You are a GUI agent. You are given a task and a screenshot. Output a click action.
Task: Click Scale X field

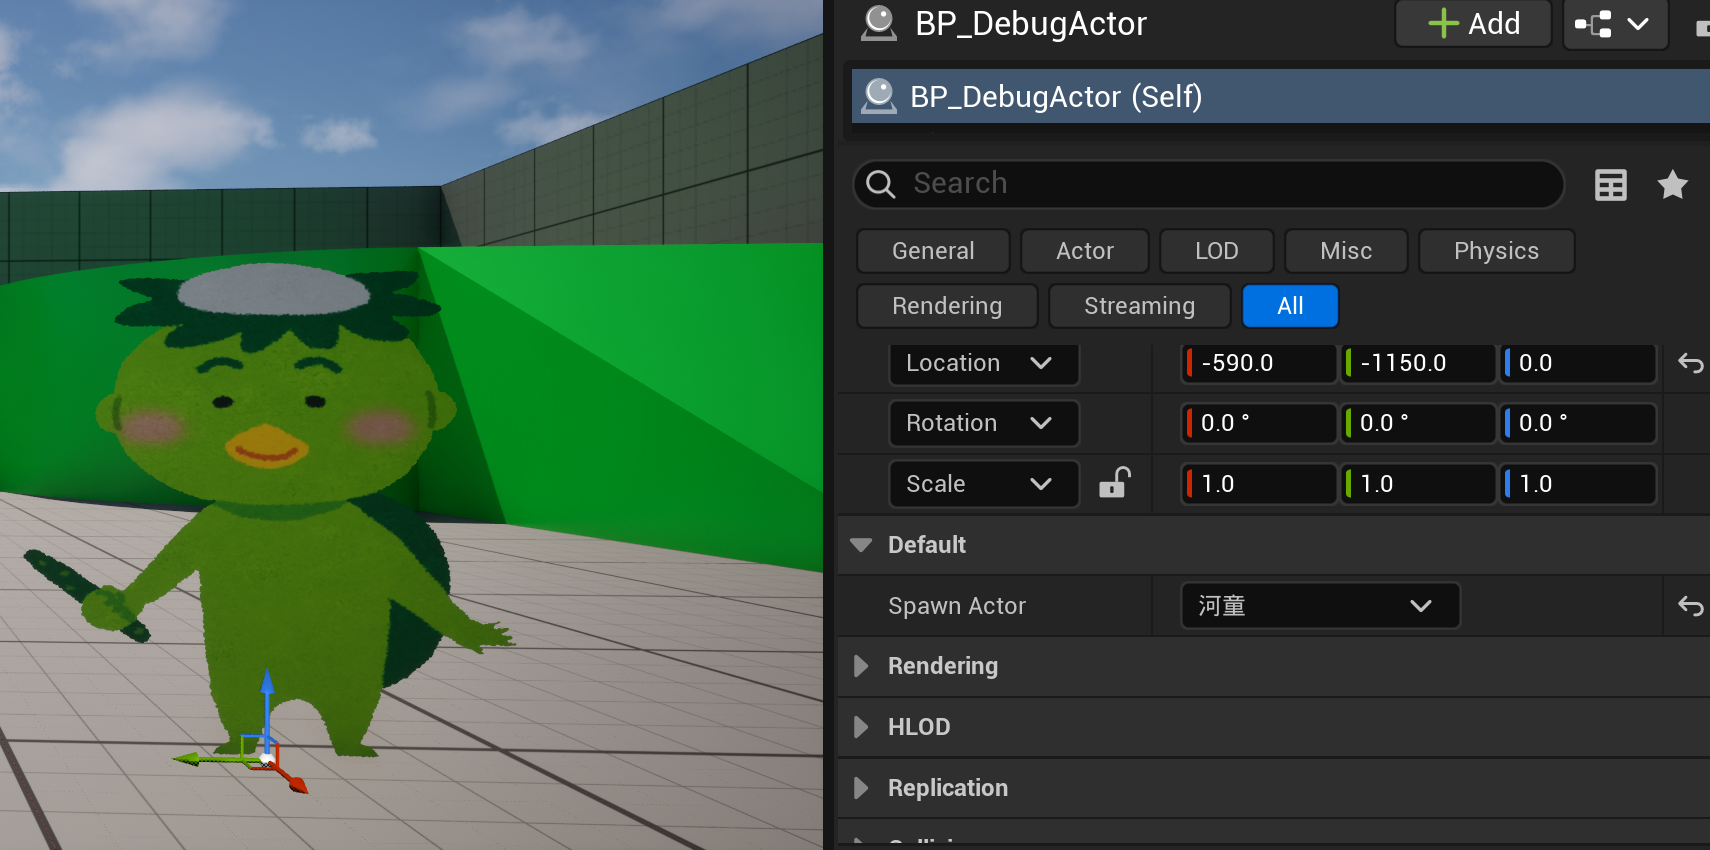click(1259, 484)
